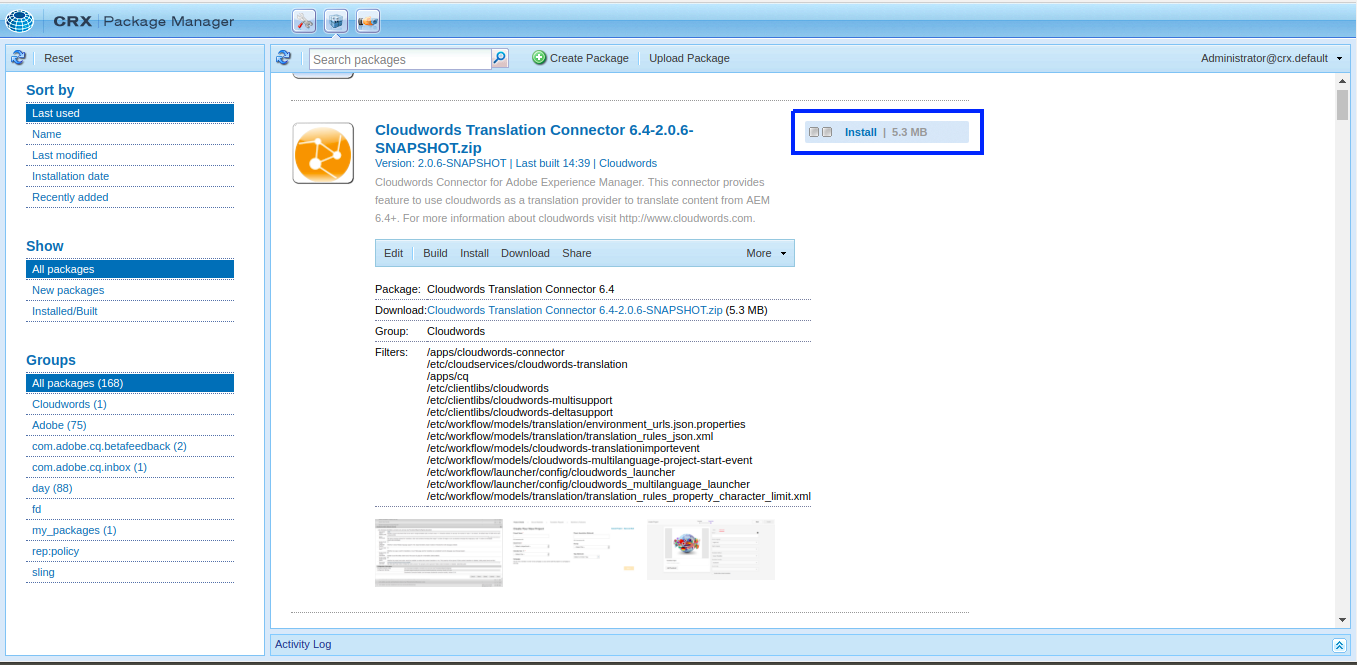
Task: Open the Administrator@crx.default user dropdown
Action: [1271, 58]
